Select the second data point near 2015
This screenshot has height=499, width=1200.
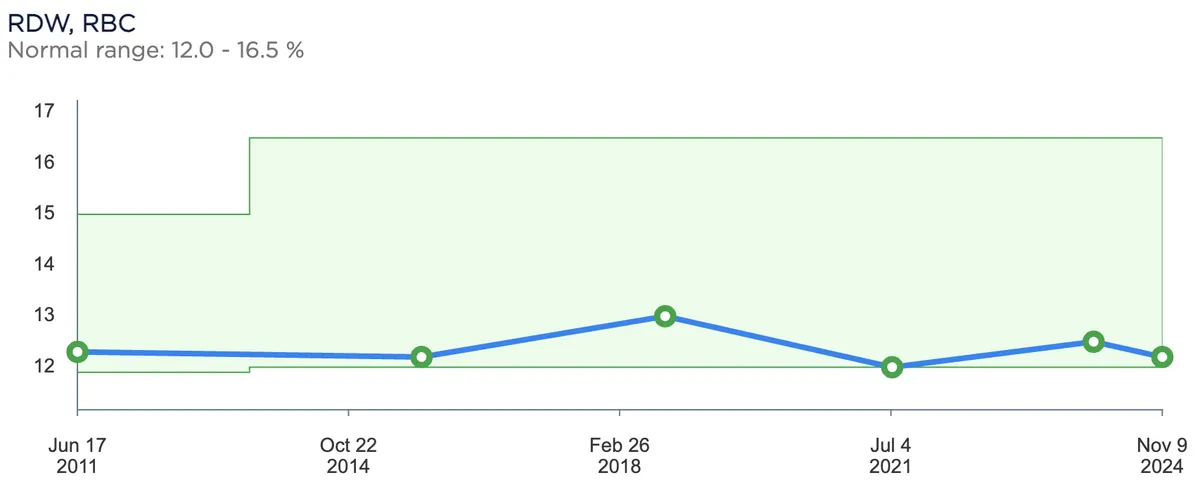click(421, 357)
